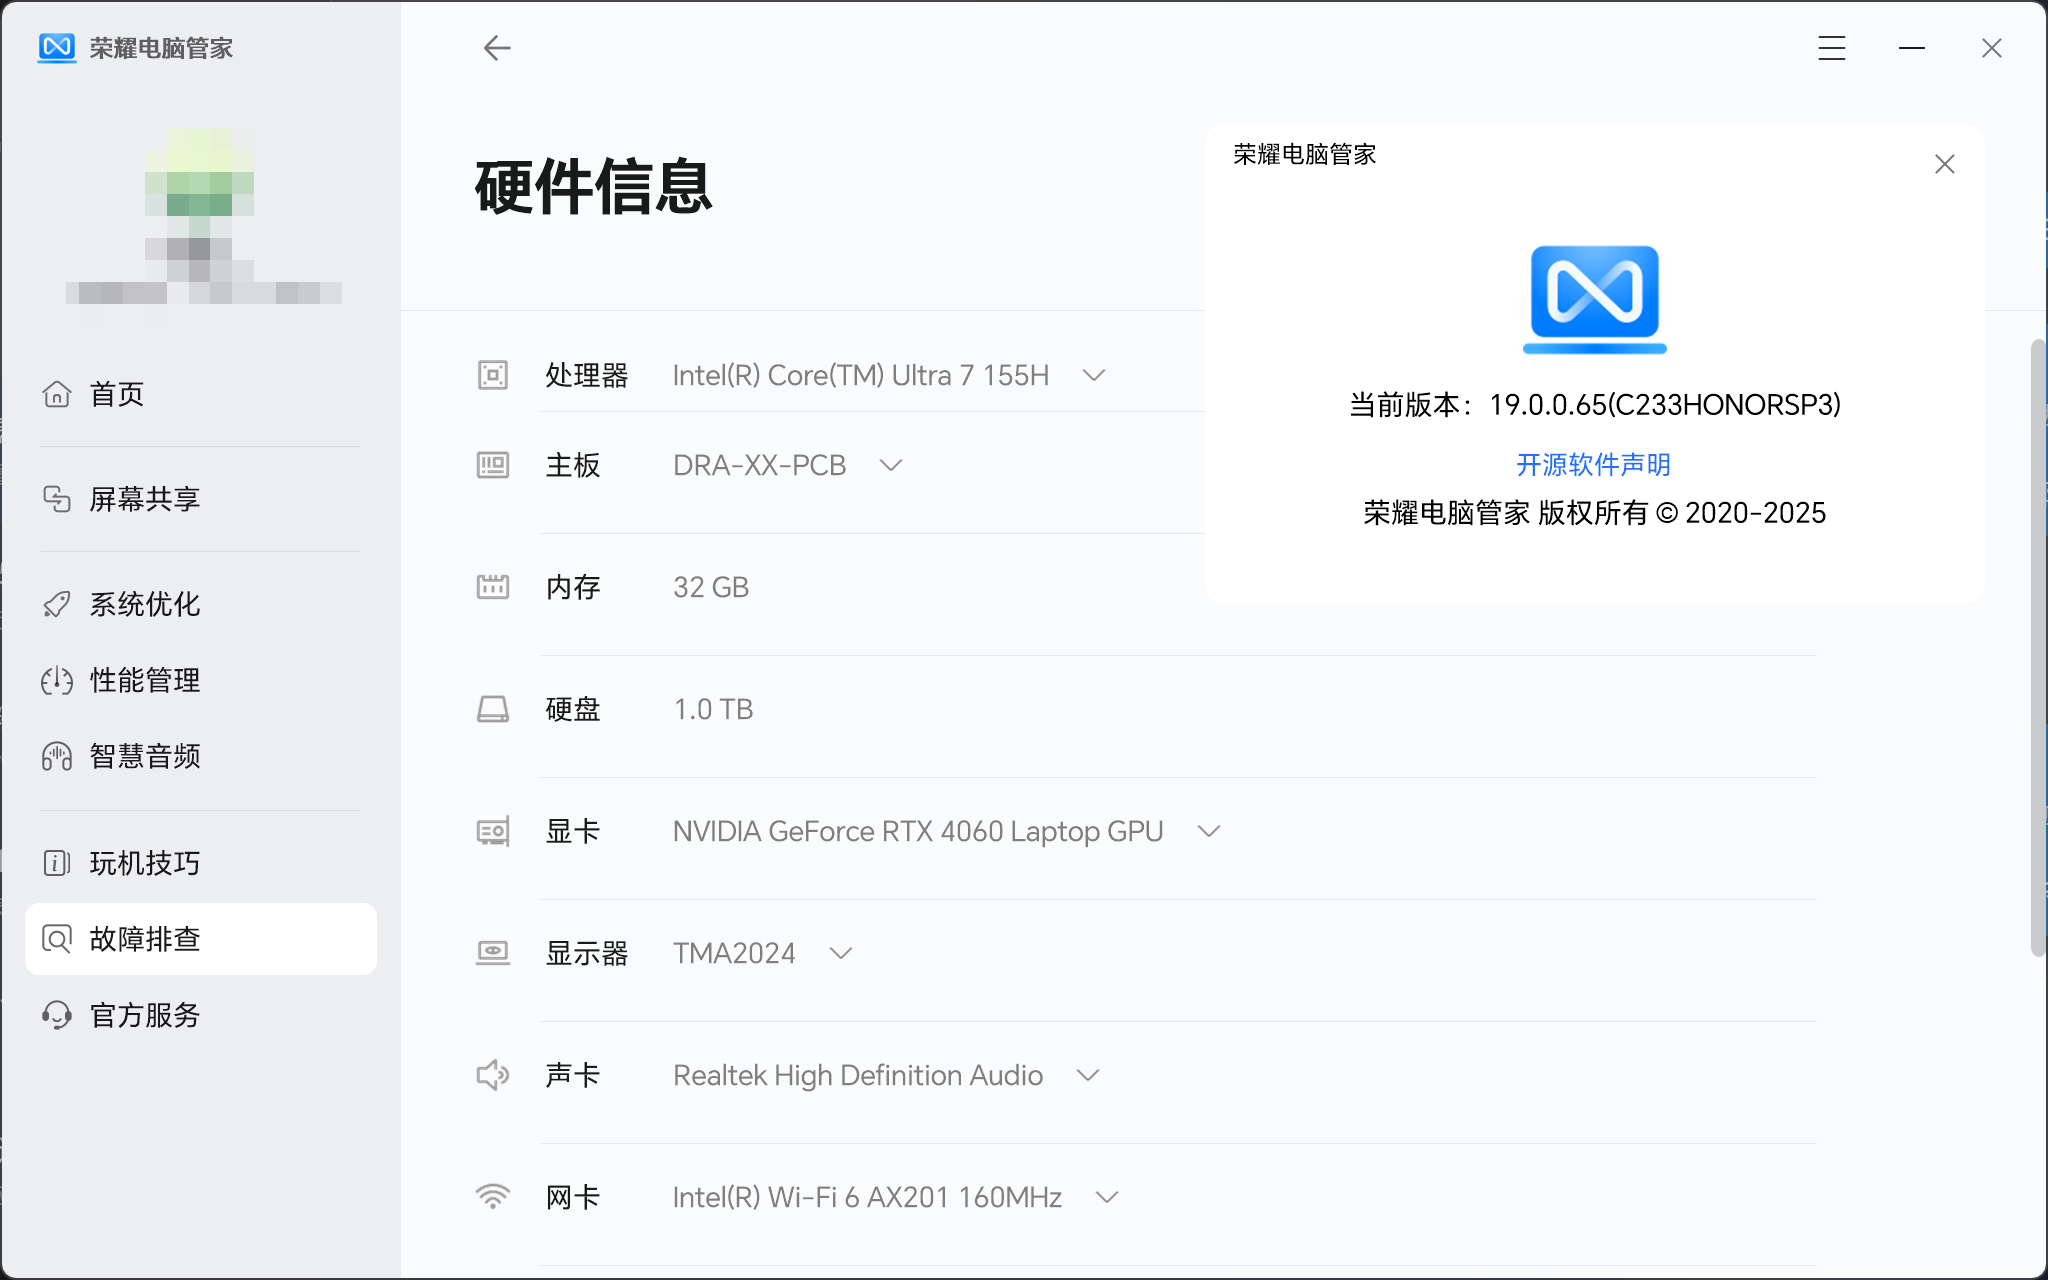
Task: Click the hard disk icon
Action: 493,709
